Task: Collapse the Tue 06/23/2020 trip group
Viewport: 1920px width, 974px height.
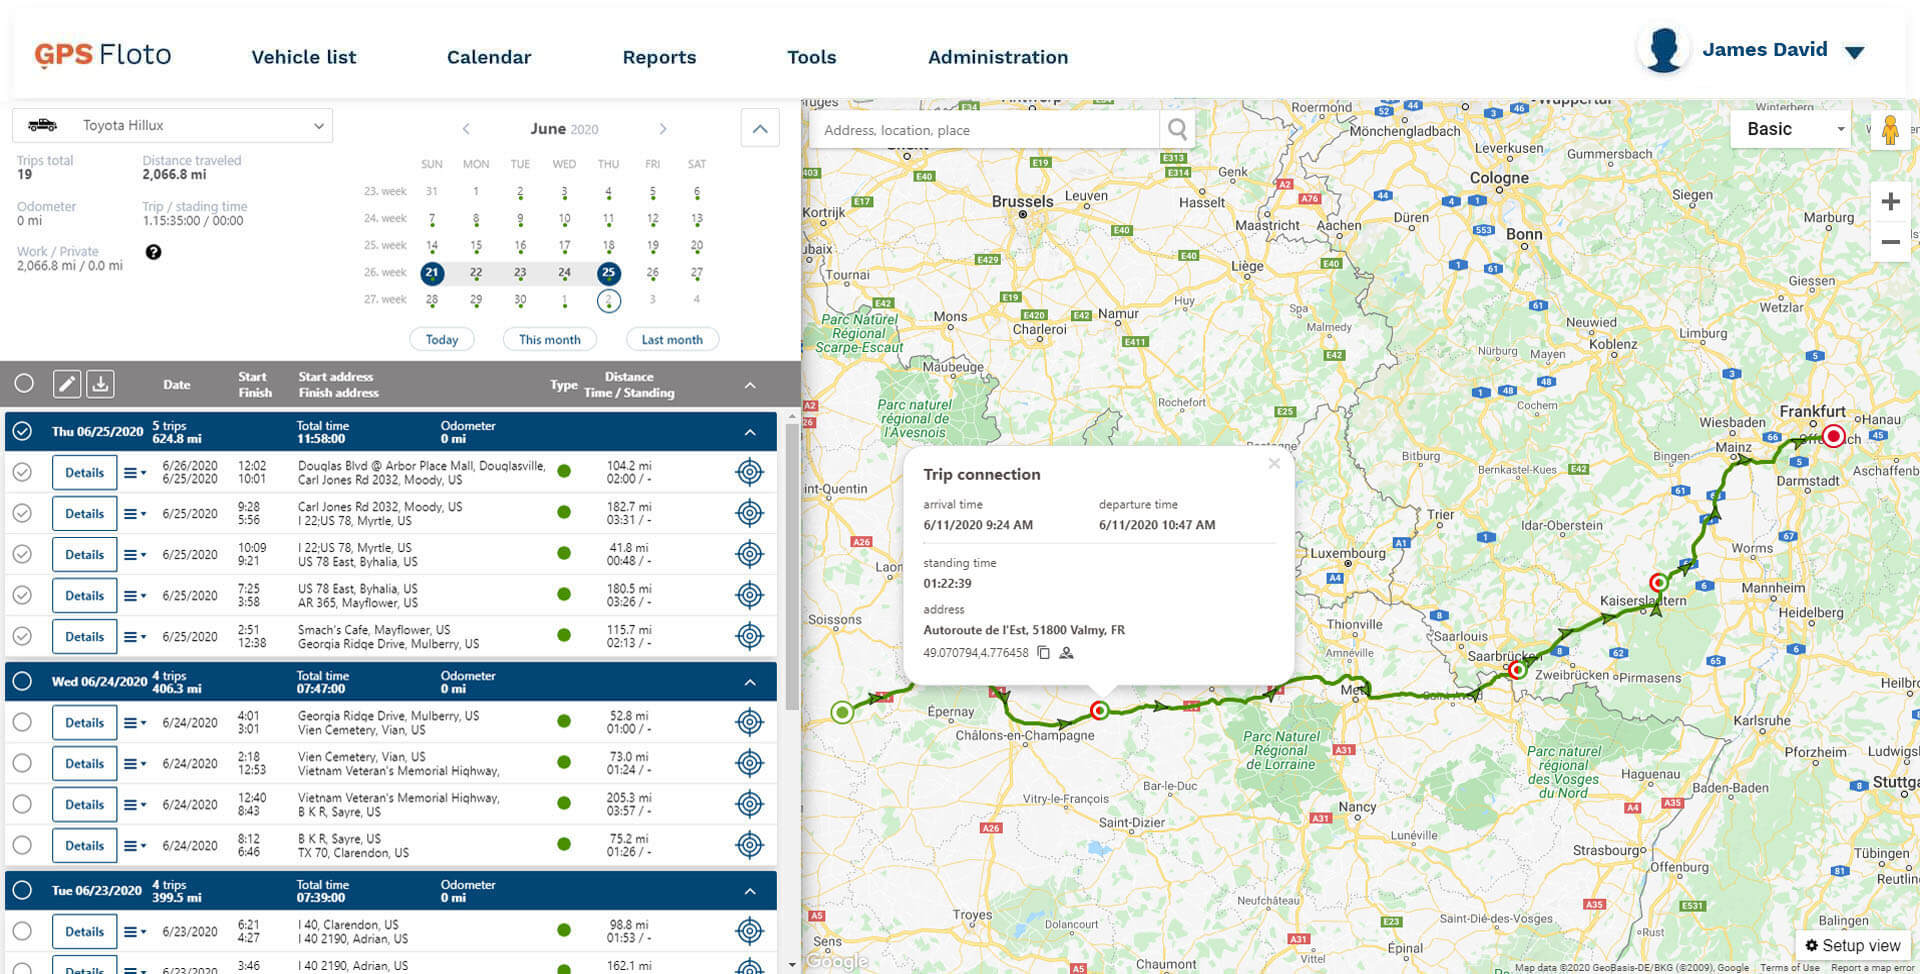Action: coord(750,891)
